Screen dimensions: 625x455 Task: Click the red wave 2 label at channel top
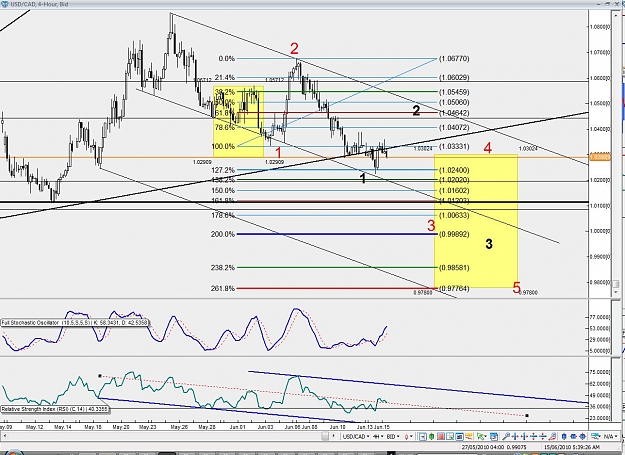pyautogui.click(x=294, y=49)
